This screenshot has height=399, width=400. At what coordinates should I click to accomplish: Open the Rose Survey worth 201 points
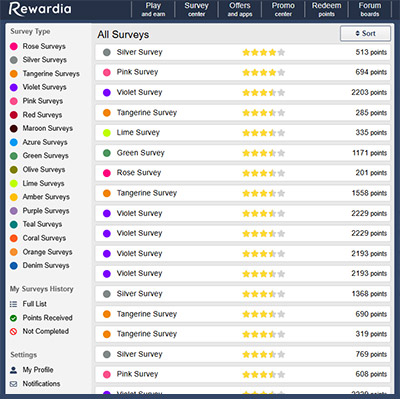pyautogui.click(x=243, y=173)
